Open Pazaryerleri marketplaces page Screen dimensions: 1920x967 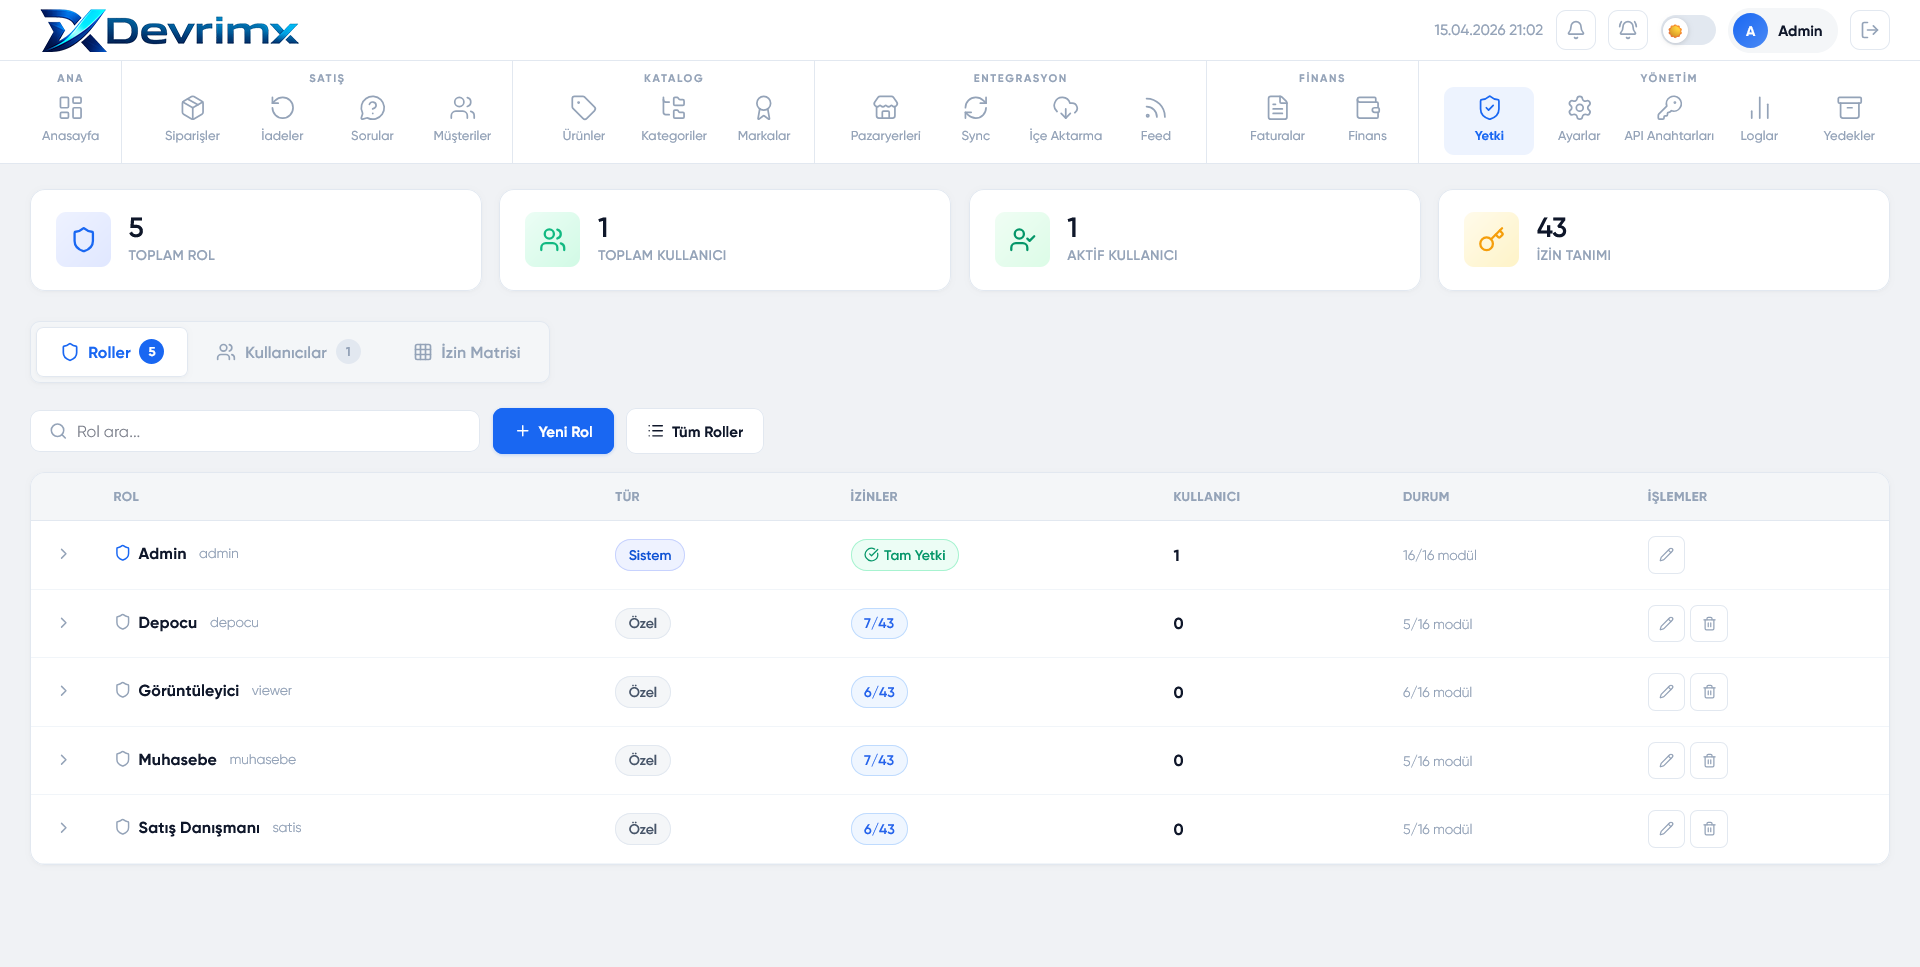pyautogui.click(x=886, y=120)
